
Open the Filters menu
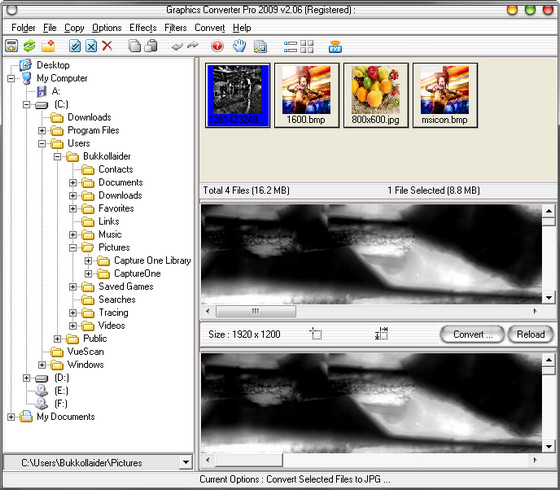175,28
